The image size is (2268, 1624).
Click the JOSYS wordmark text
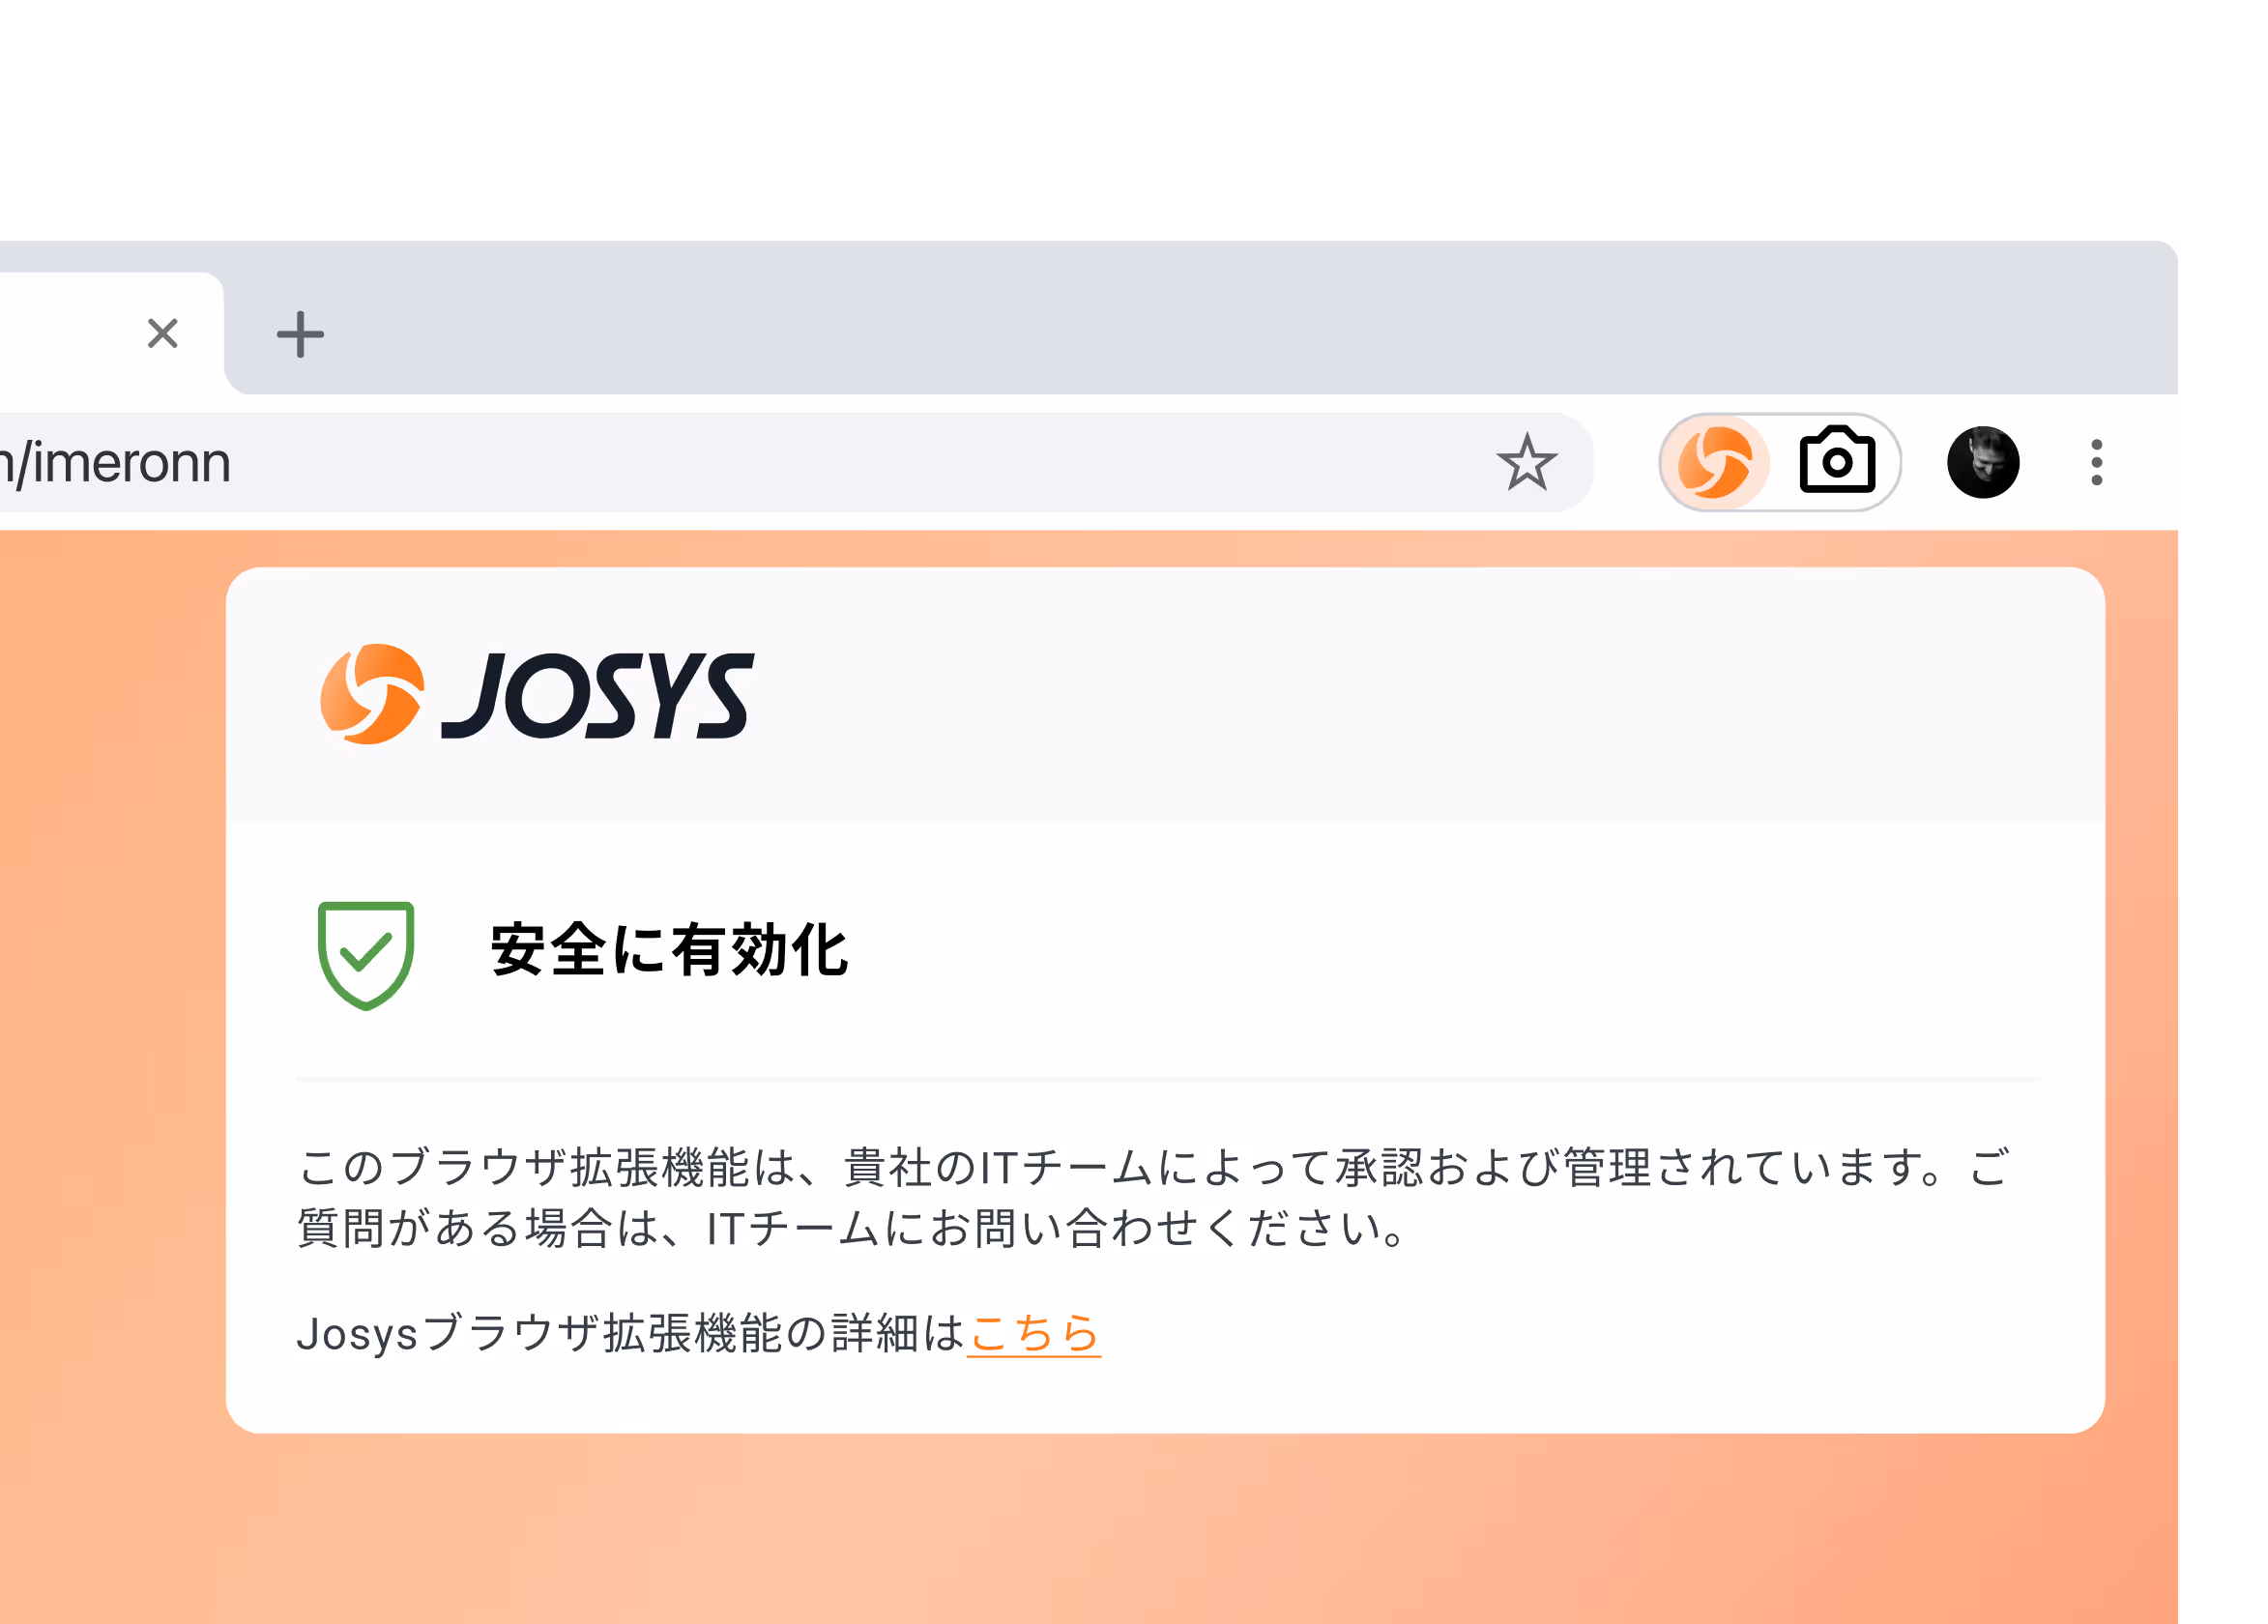597,696
